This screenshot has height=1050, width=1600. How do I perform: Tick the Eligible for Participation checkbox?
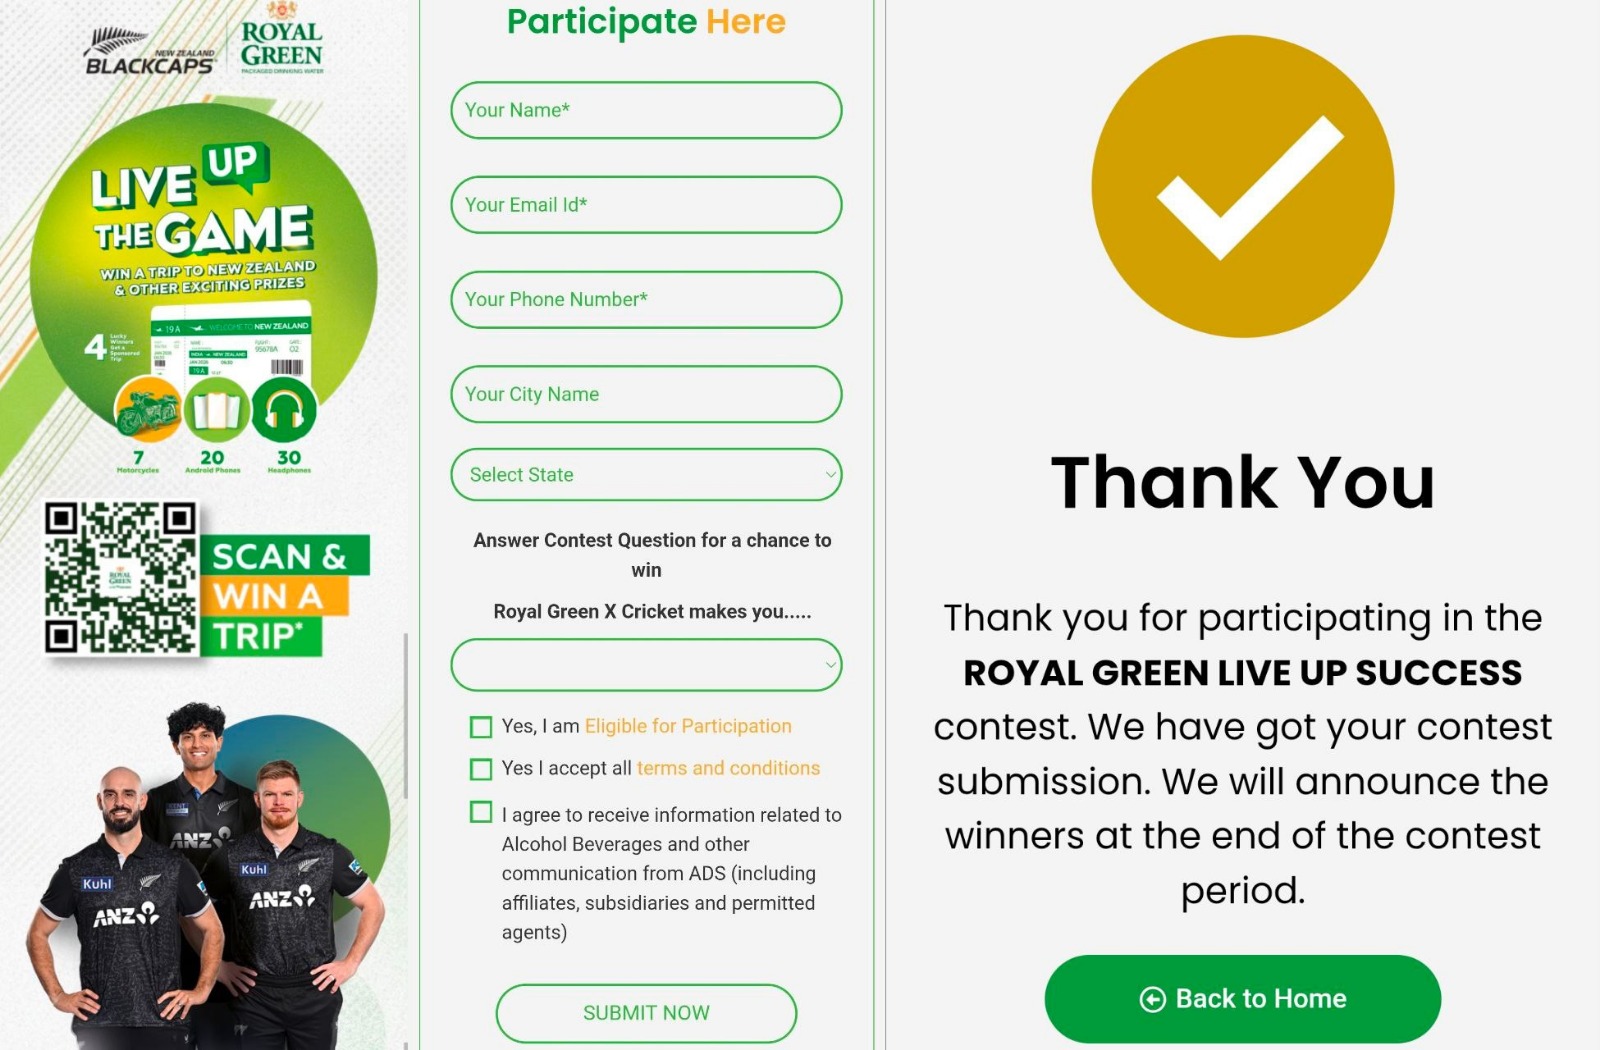481,727
